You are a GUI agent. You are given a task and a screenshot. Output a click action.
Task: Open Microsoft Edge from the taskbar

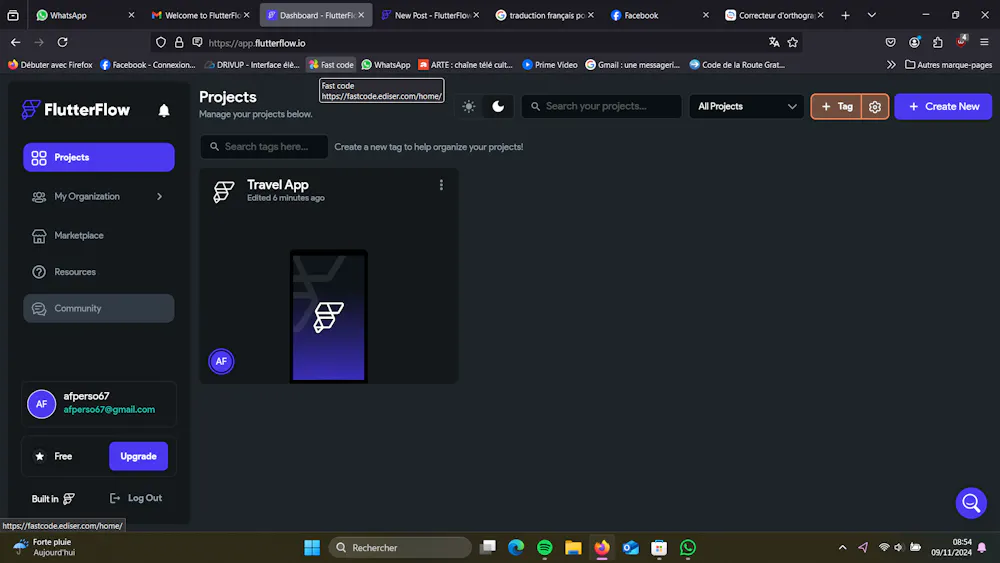pos(516,548)
